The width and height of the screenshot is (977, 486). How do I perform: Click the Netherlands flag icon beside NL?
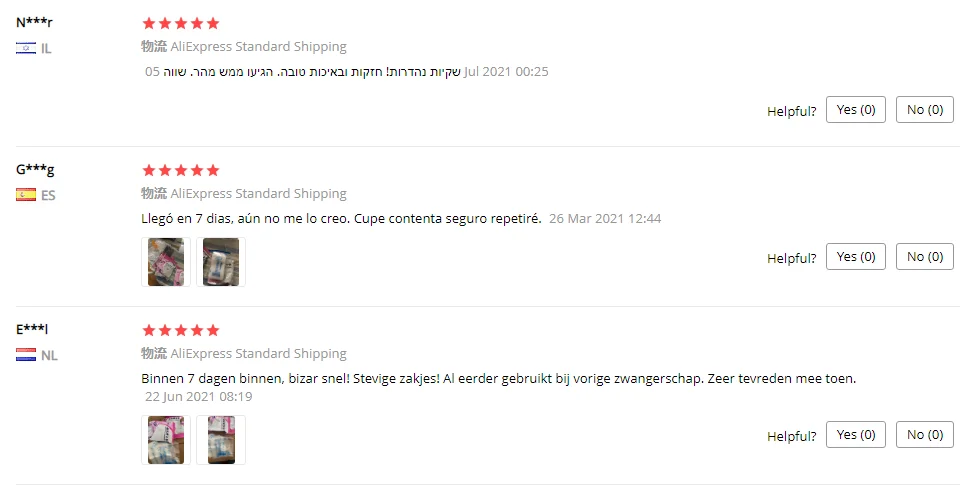point(26,355)
